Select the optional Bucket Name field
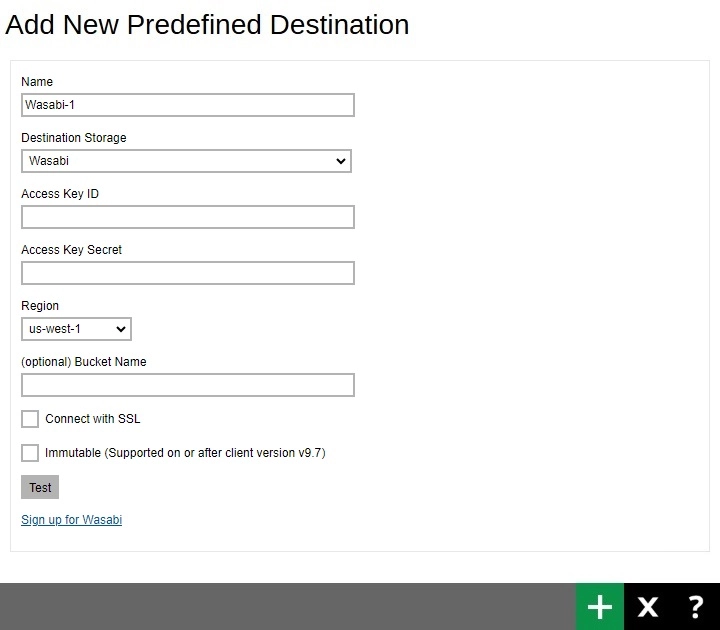Screen dimensions: 720x630 point(188,385)
